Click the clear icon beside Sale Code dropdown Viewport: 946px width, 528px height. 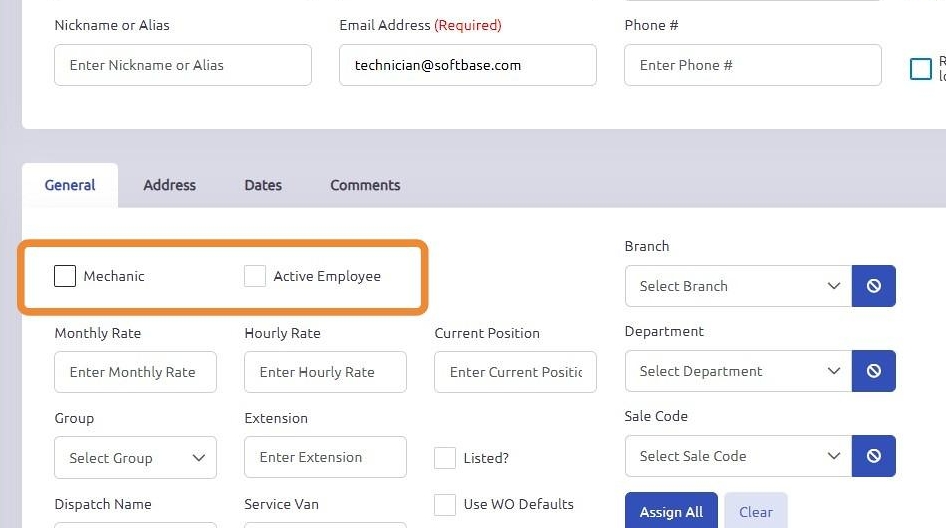point(874,456)
